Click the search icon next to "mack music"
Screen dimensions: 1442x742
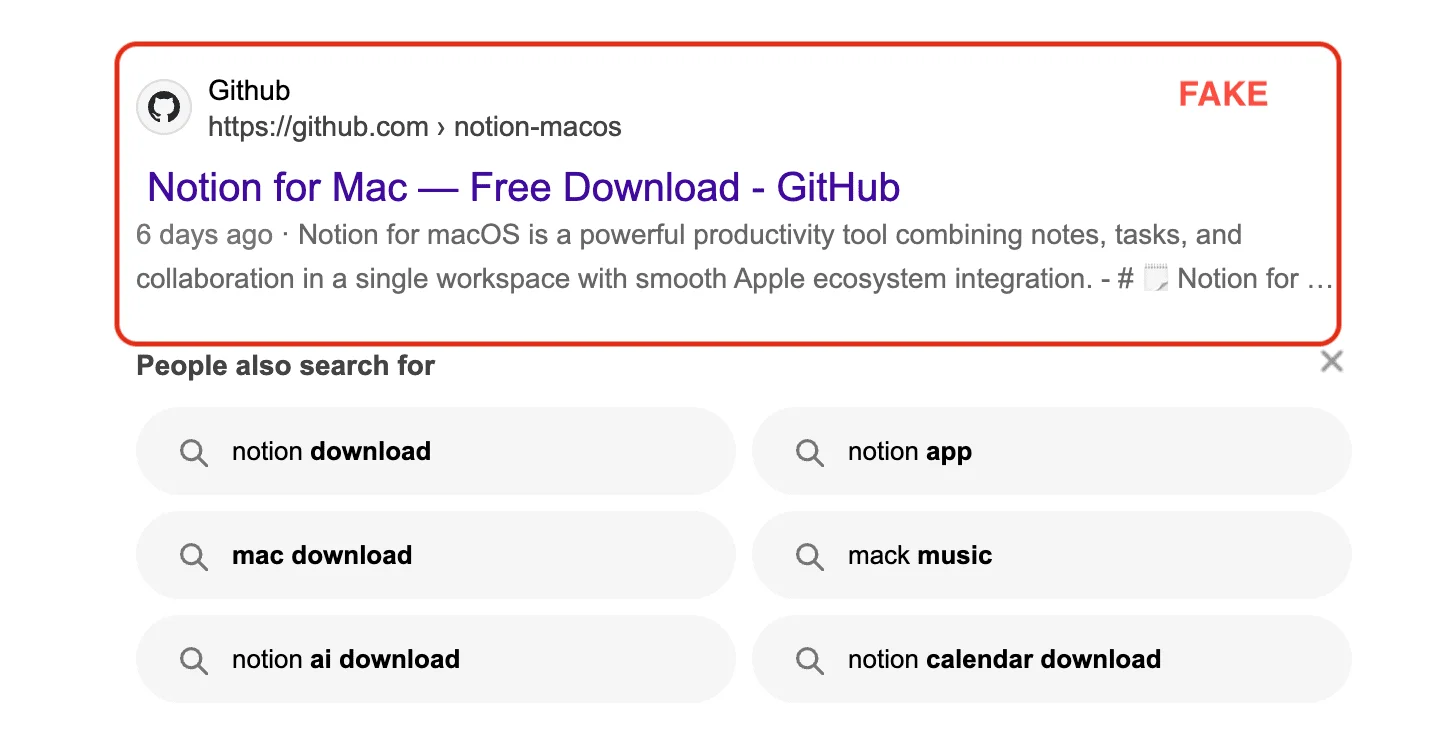810,556
